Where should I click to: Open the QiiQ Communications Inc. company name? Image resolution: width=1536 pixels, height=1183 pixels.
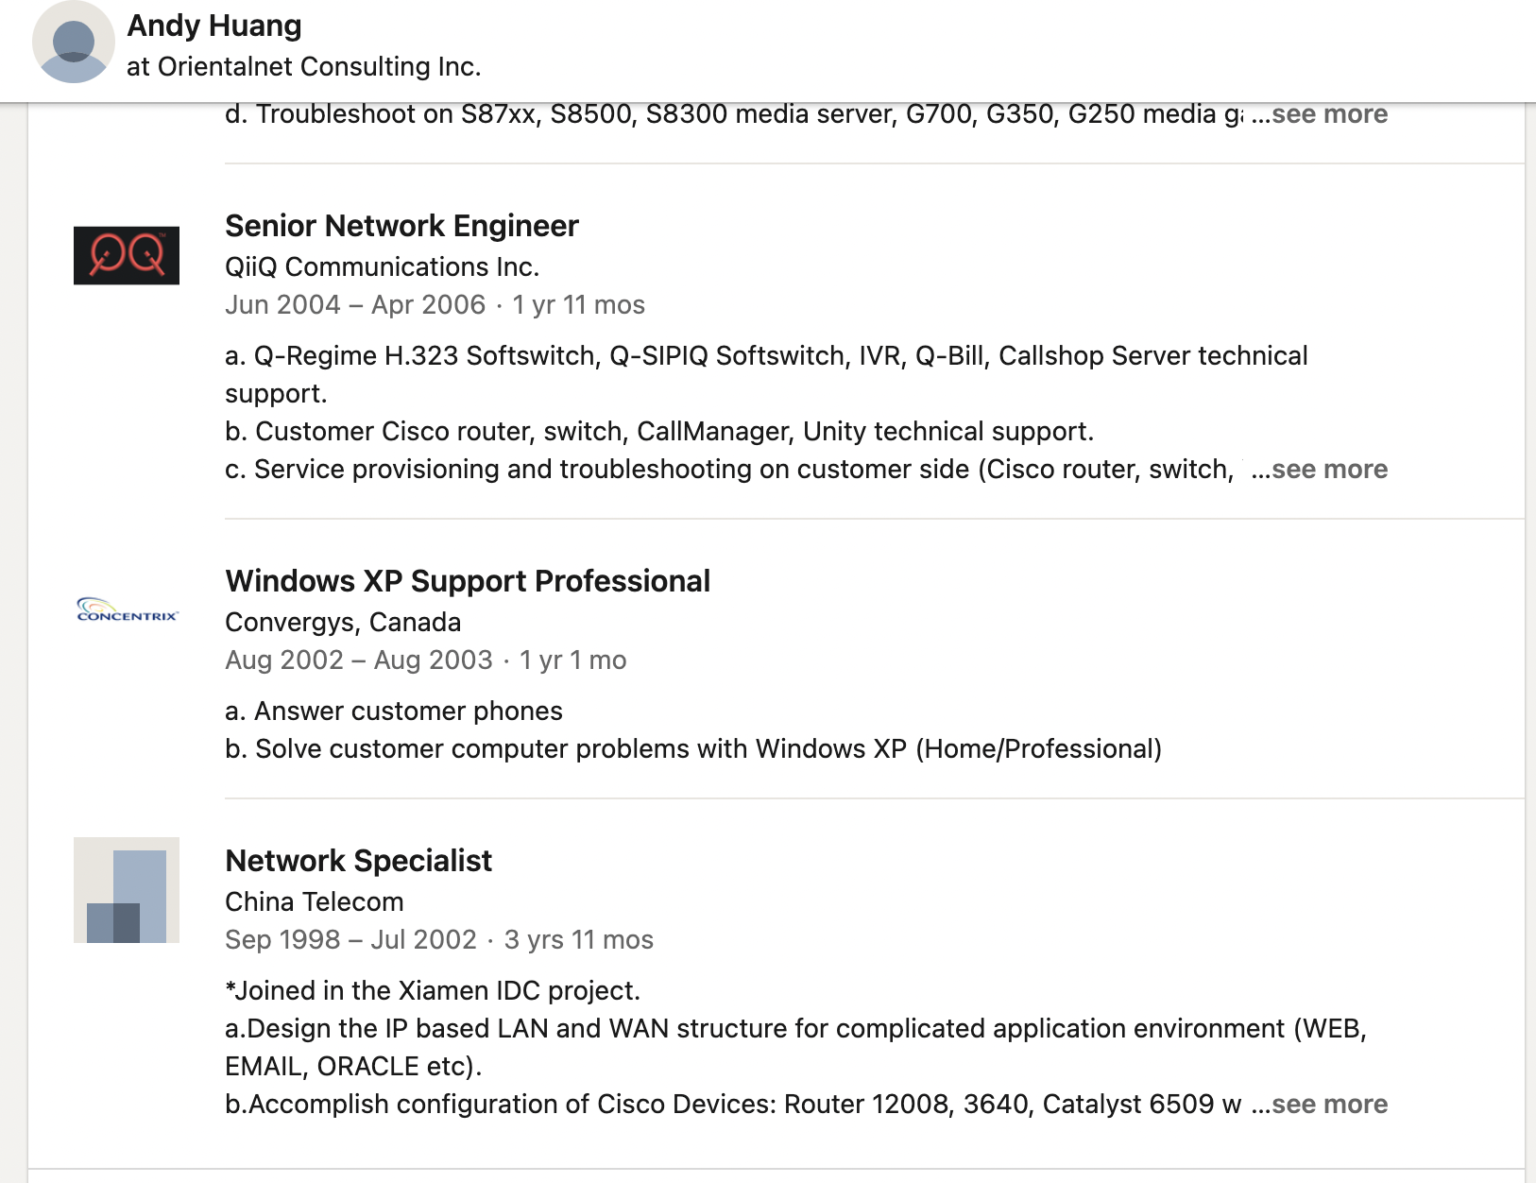(381, 267)
